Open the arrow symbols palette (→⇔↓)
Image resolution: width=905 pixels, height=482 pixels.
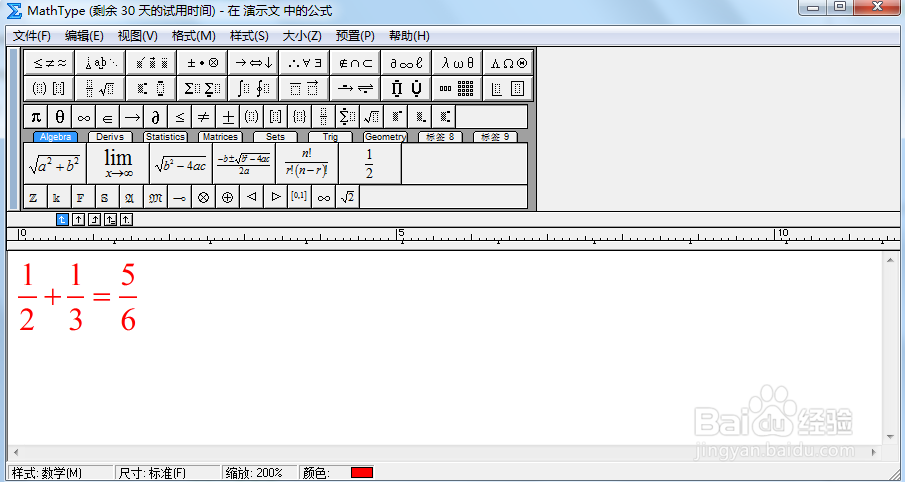tap(253, 63)
